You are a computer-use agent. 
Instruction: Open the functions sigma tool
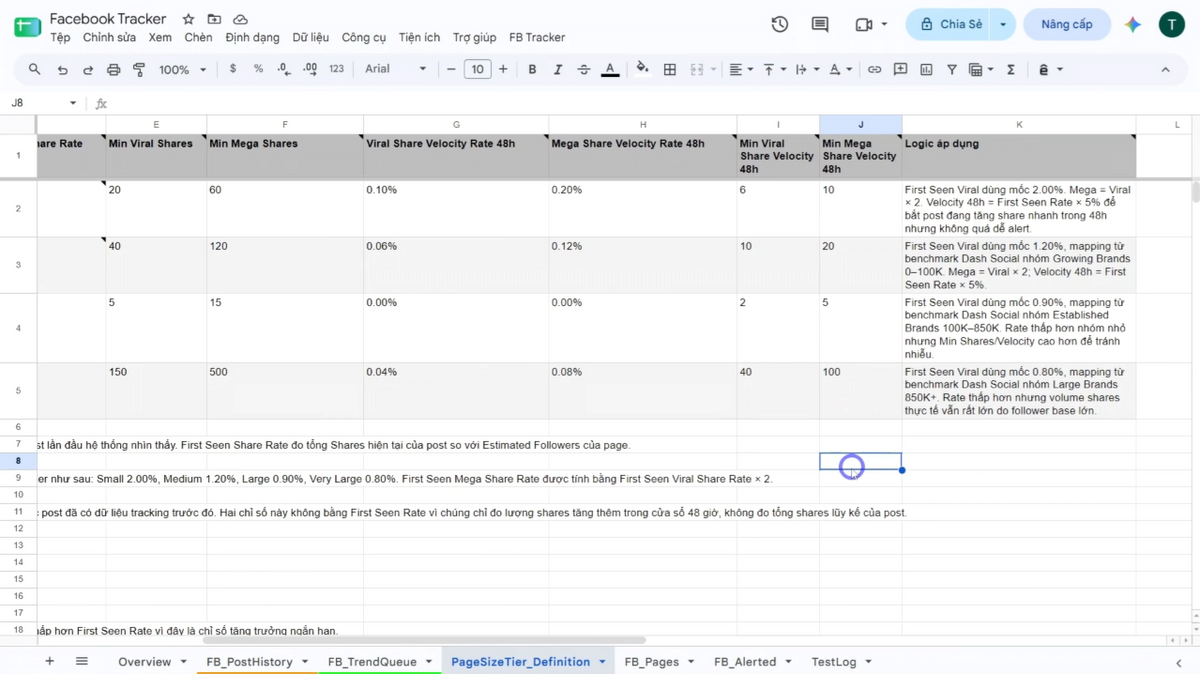1011,69
